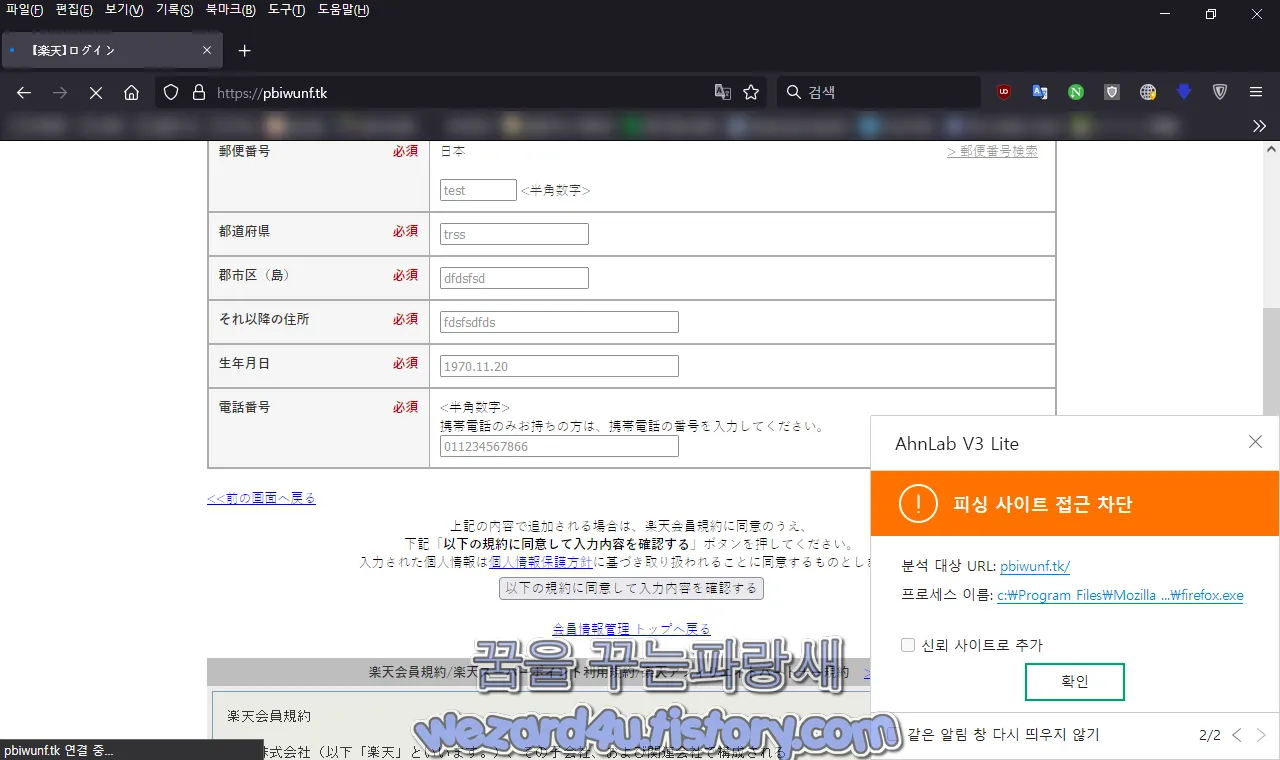The width and height of the screenshot is (1280, 760).
Task: Go back using the browser back arrow
Action: (24, 92)
